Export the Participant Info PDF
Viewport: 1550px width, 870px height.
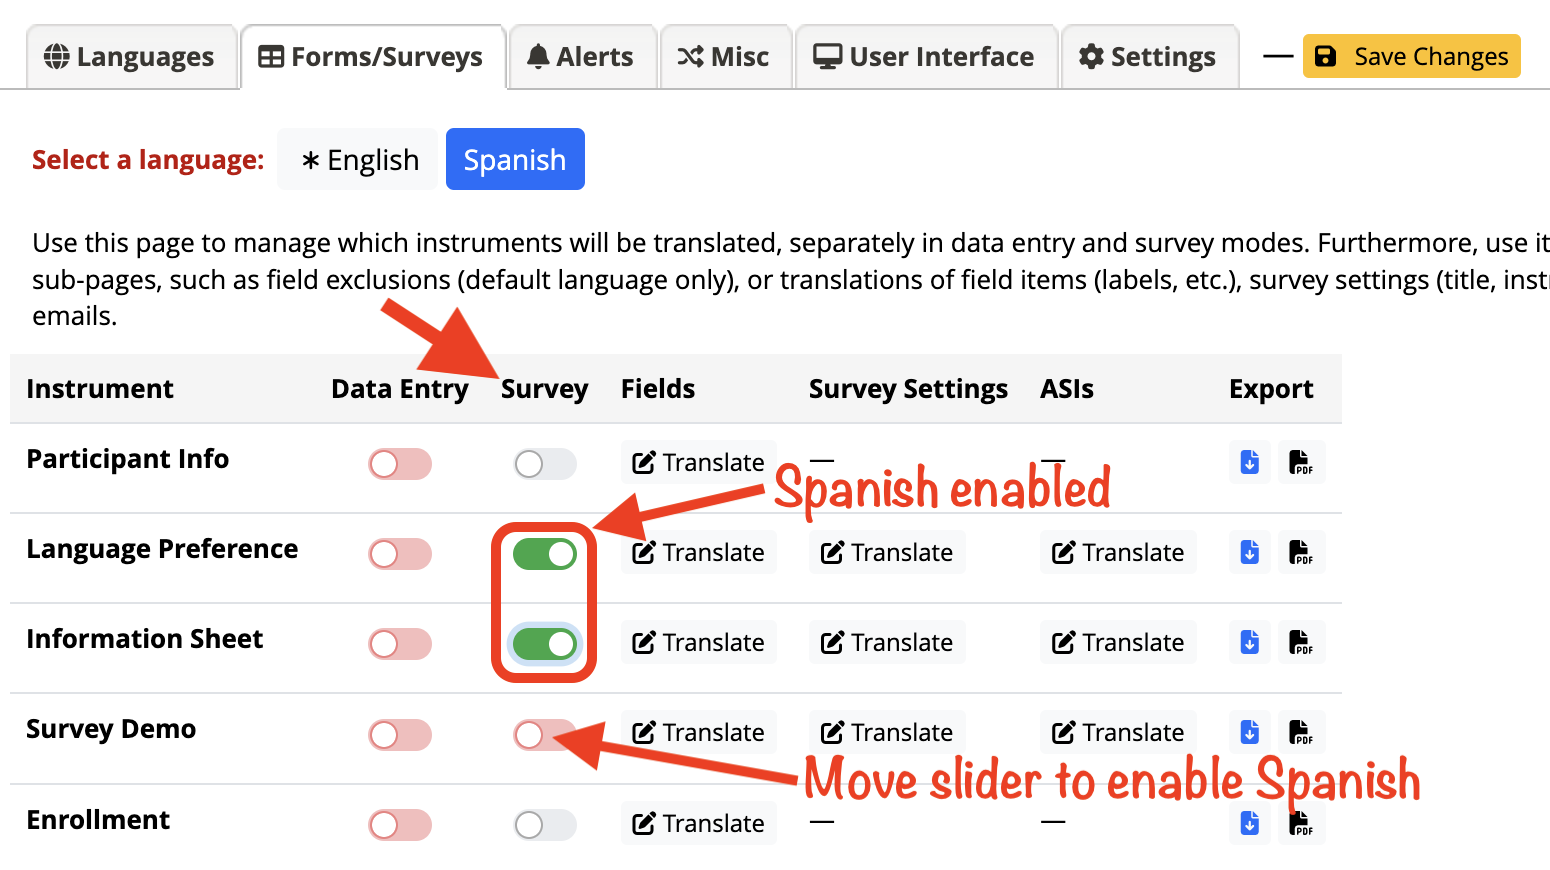coord(1301,462)
